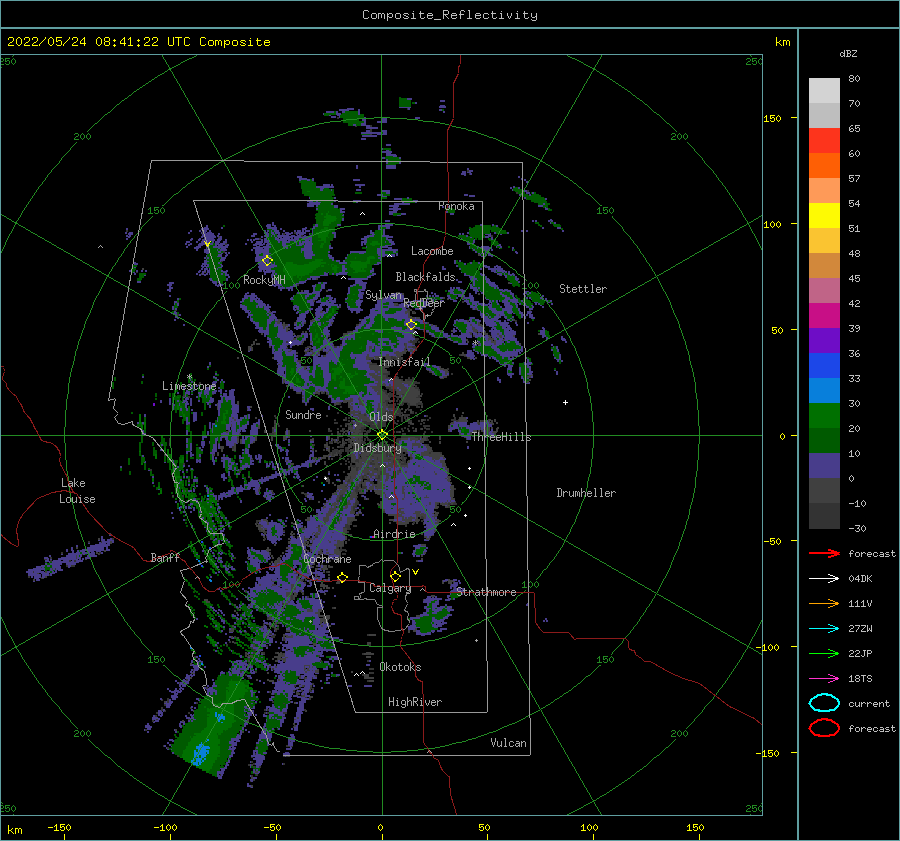The height and width of the screenshot is (841, 900).
Task: Click the 2022/05/24 08:41:22 UTC timestamp
Action: click(x=139, y=42)
